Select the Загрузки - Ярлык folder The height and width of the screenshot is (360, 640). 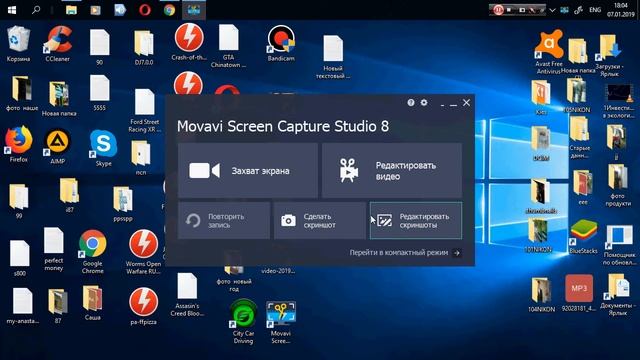(610, 56)
